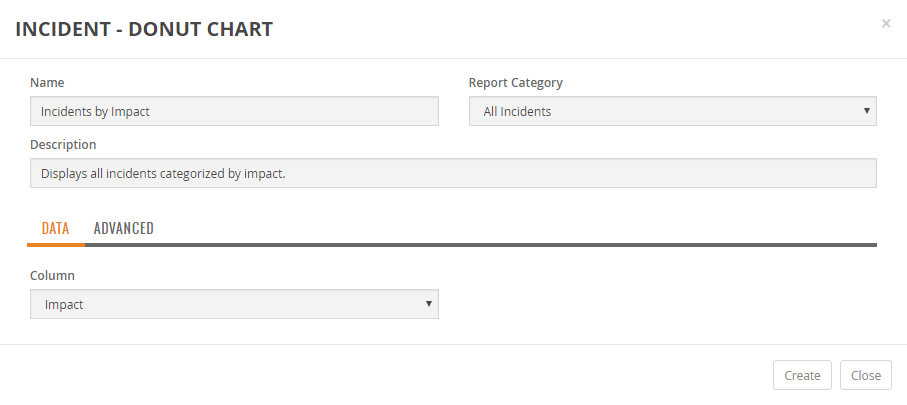The image size is (907, 405).
Task: Click the Report Category label
Action: tap(515, 83)
